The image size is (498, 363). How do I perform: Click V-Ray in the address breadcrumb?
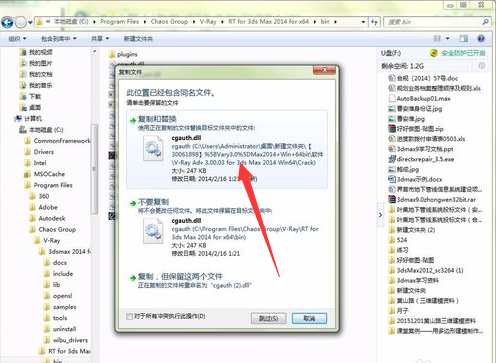[208, 22]
